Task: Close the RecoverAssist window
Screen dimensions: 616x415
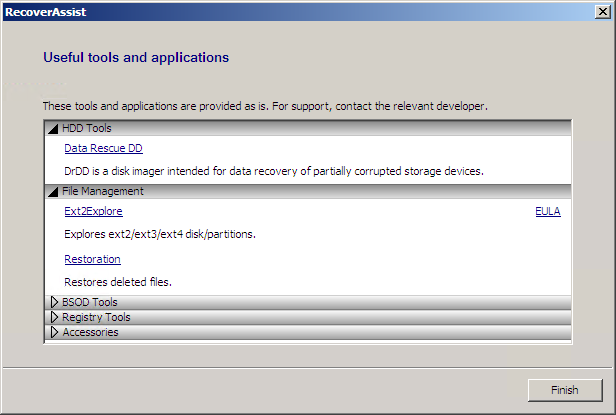Action: (x=603, y=12)
